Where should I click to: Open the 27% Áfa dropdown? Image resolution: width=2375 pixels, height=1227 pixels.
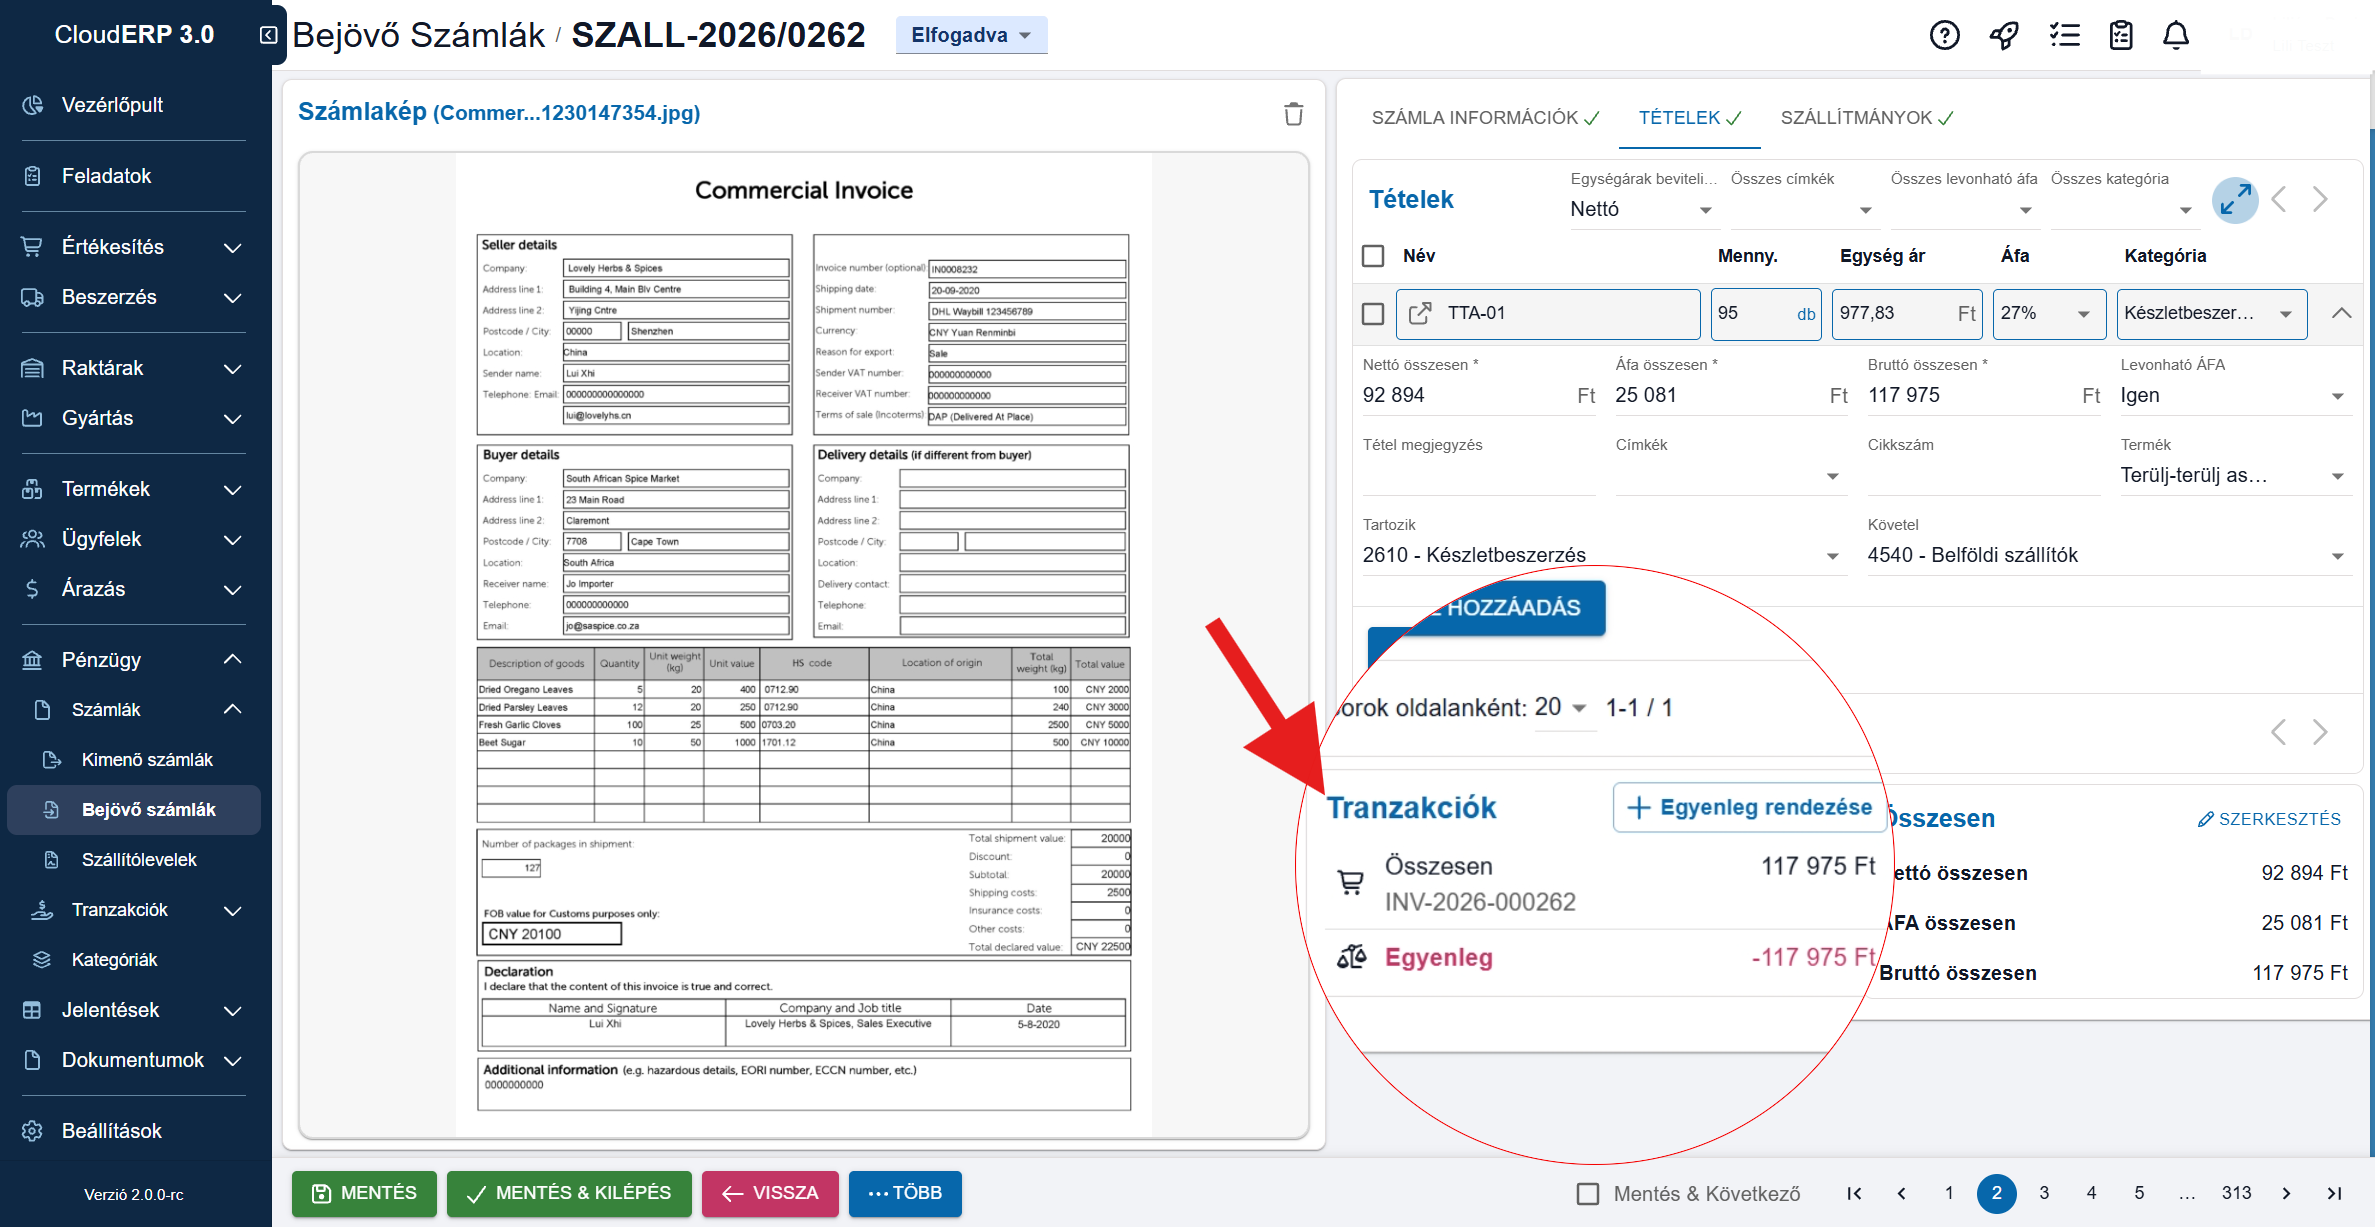(x=2047, y=313)
